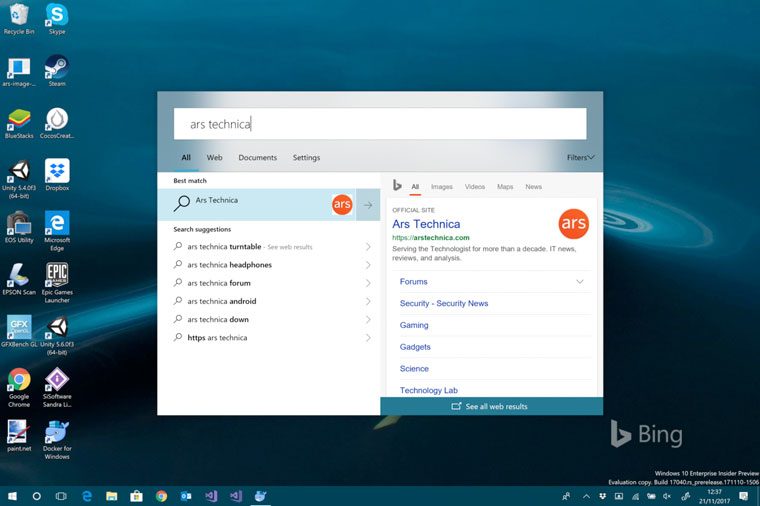
Task: Expand the Forums section in the Bing preview
Action: click(x=580, y=282)
